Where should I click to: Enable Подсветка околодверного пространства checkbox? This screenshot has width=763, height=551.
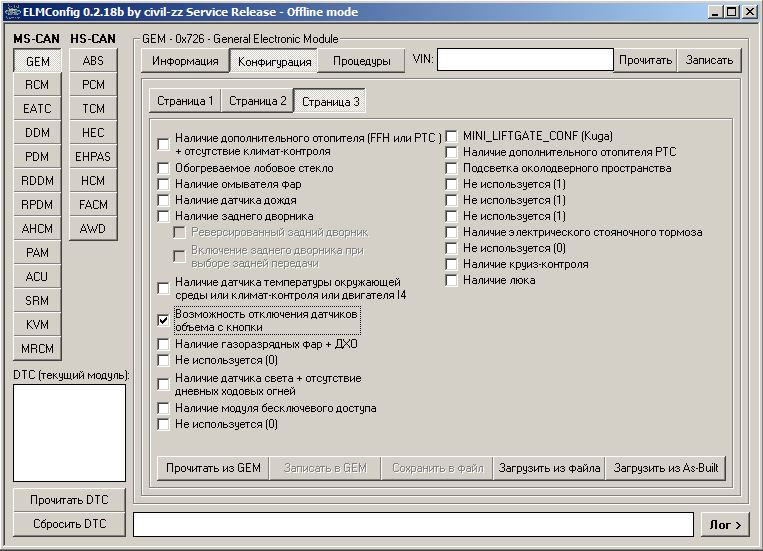[452, 168]
